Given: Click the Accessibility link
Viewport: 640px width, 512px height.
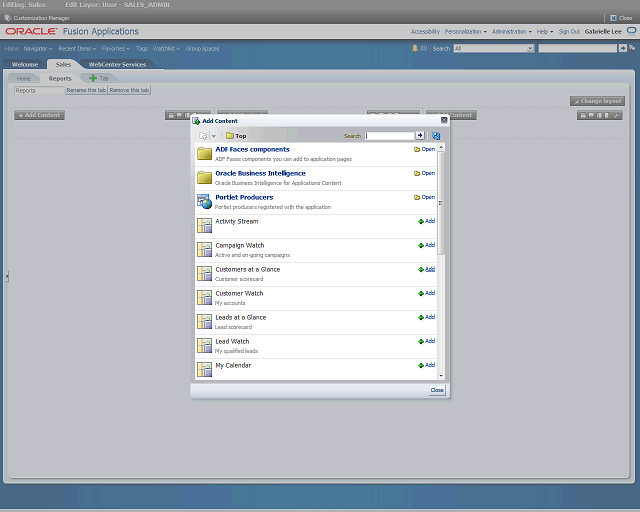Looking at the screenshot, I should (425, 31).
